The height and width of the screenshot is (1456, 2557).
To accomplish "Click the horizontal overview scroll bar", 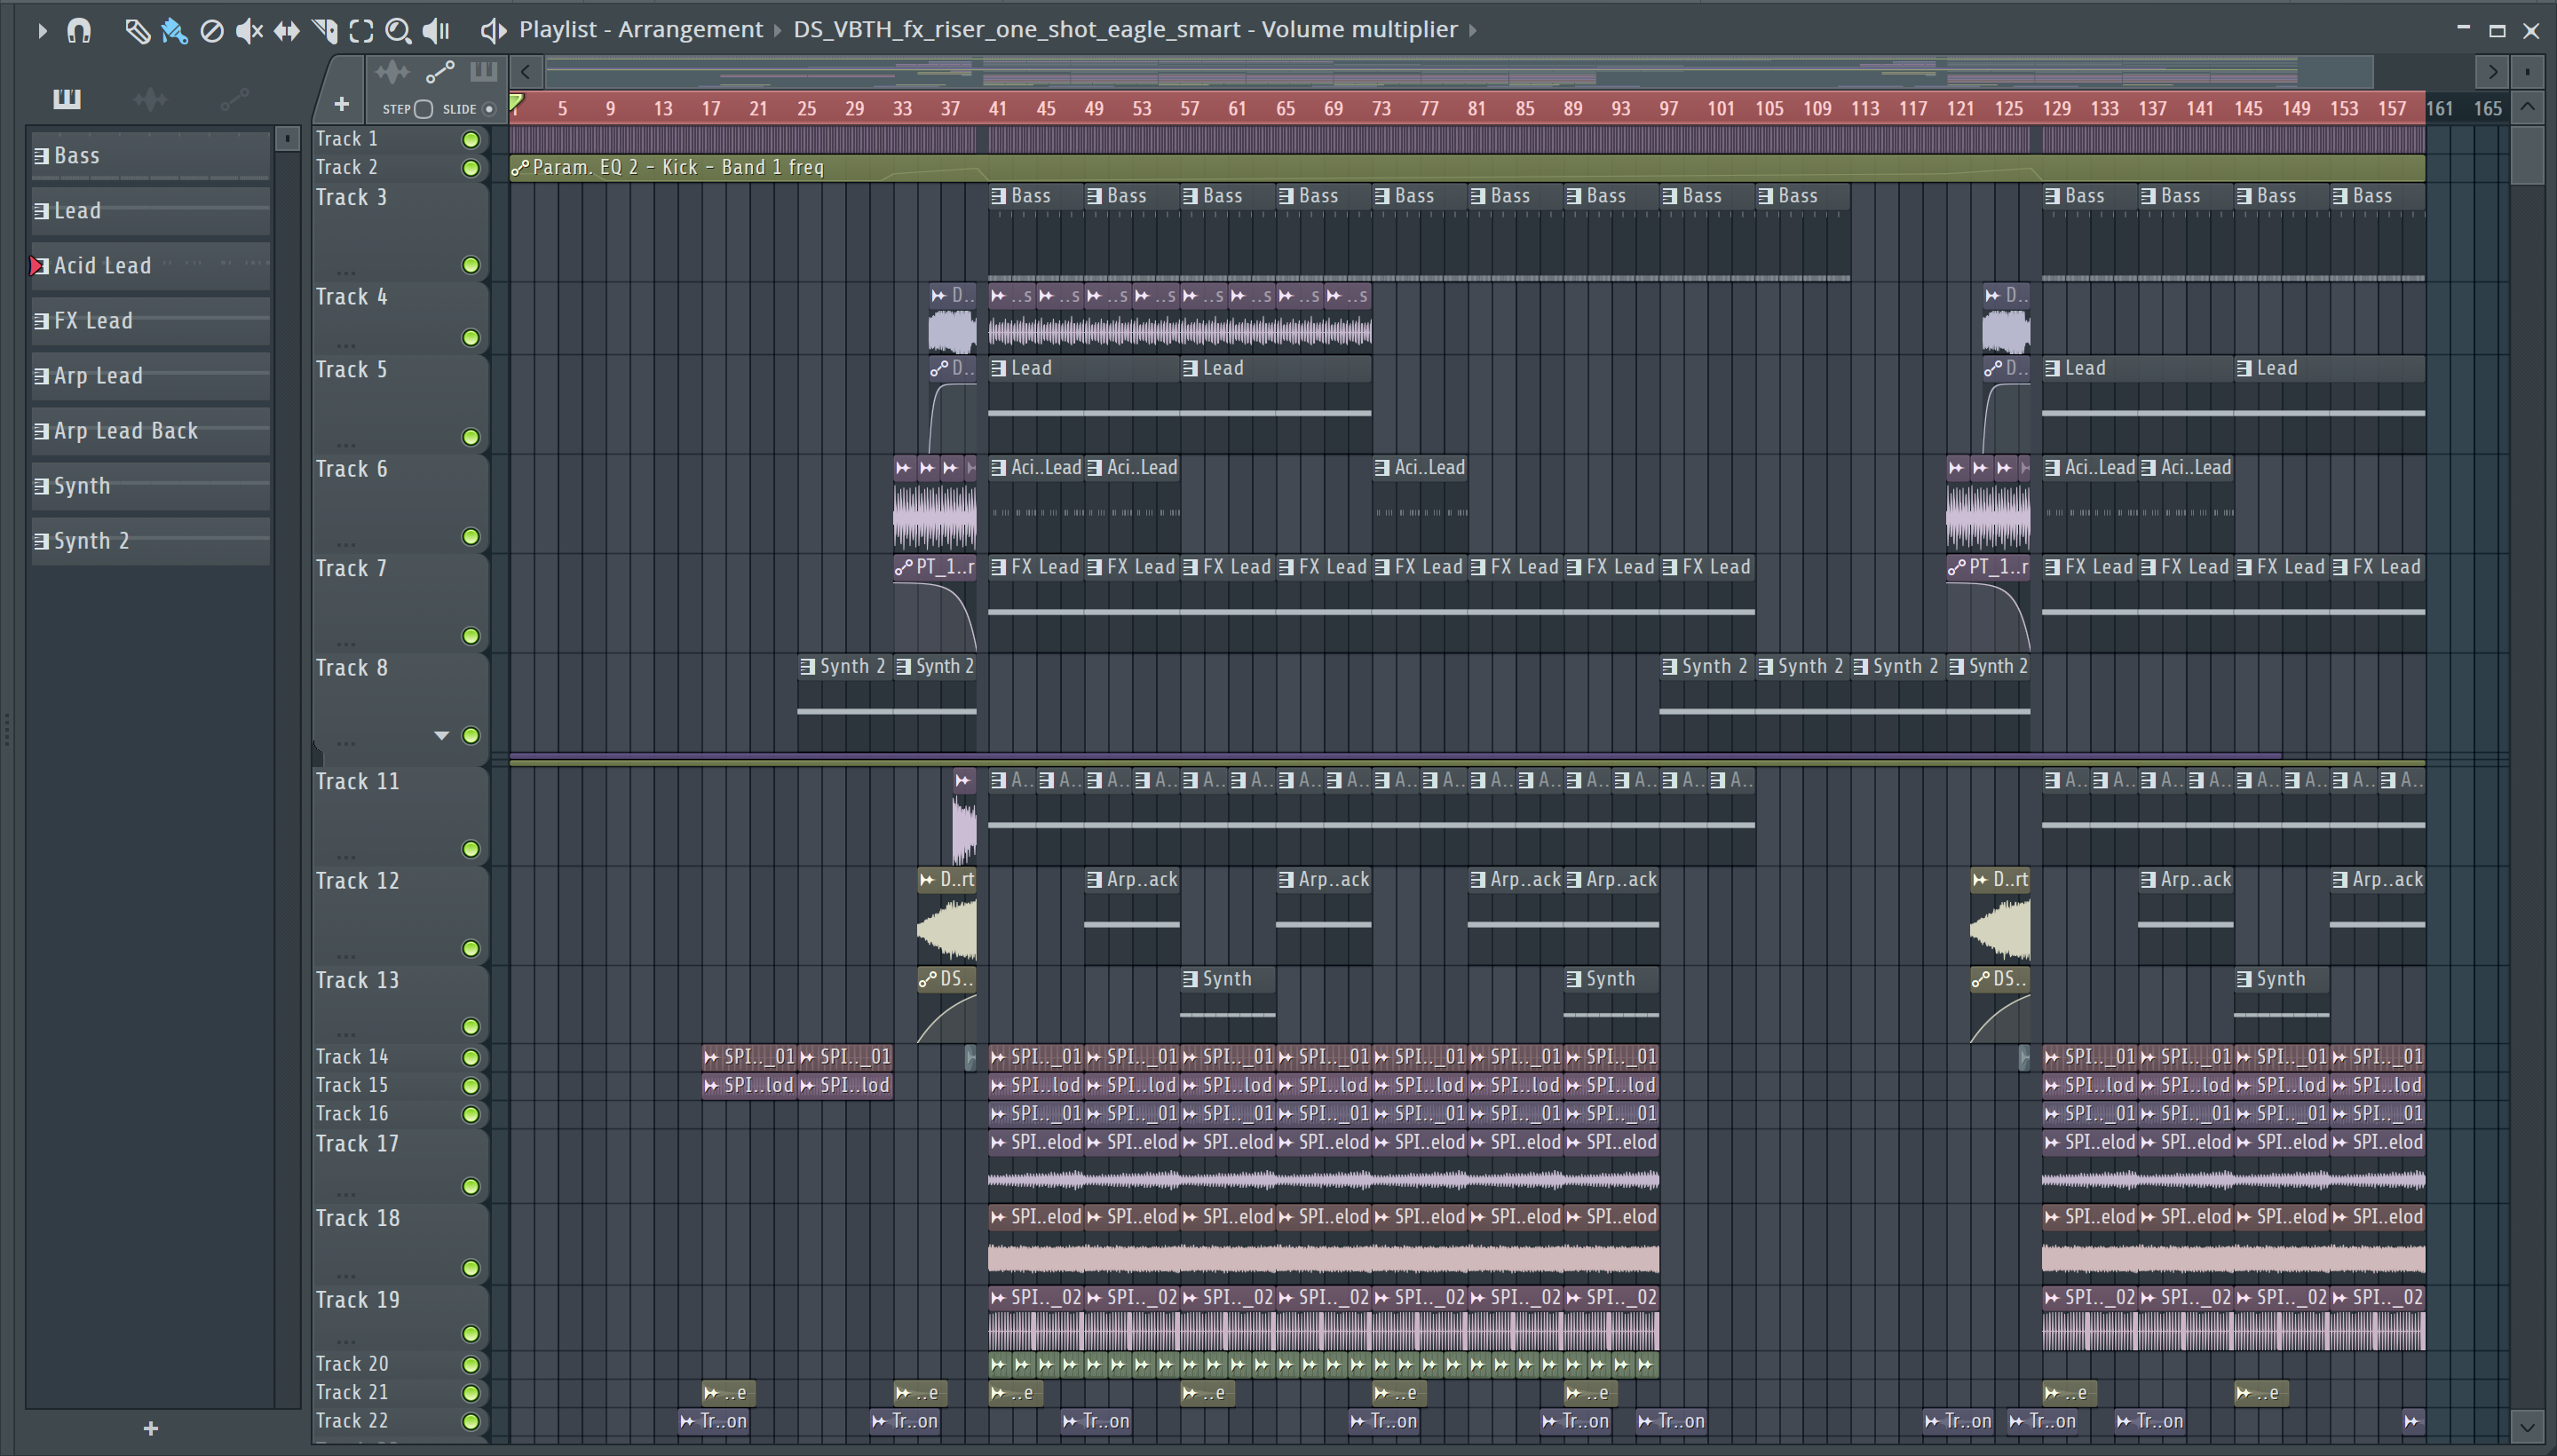I will click(x=1459, y=72).
